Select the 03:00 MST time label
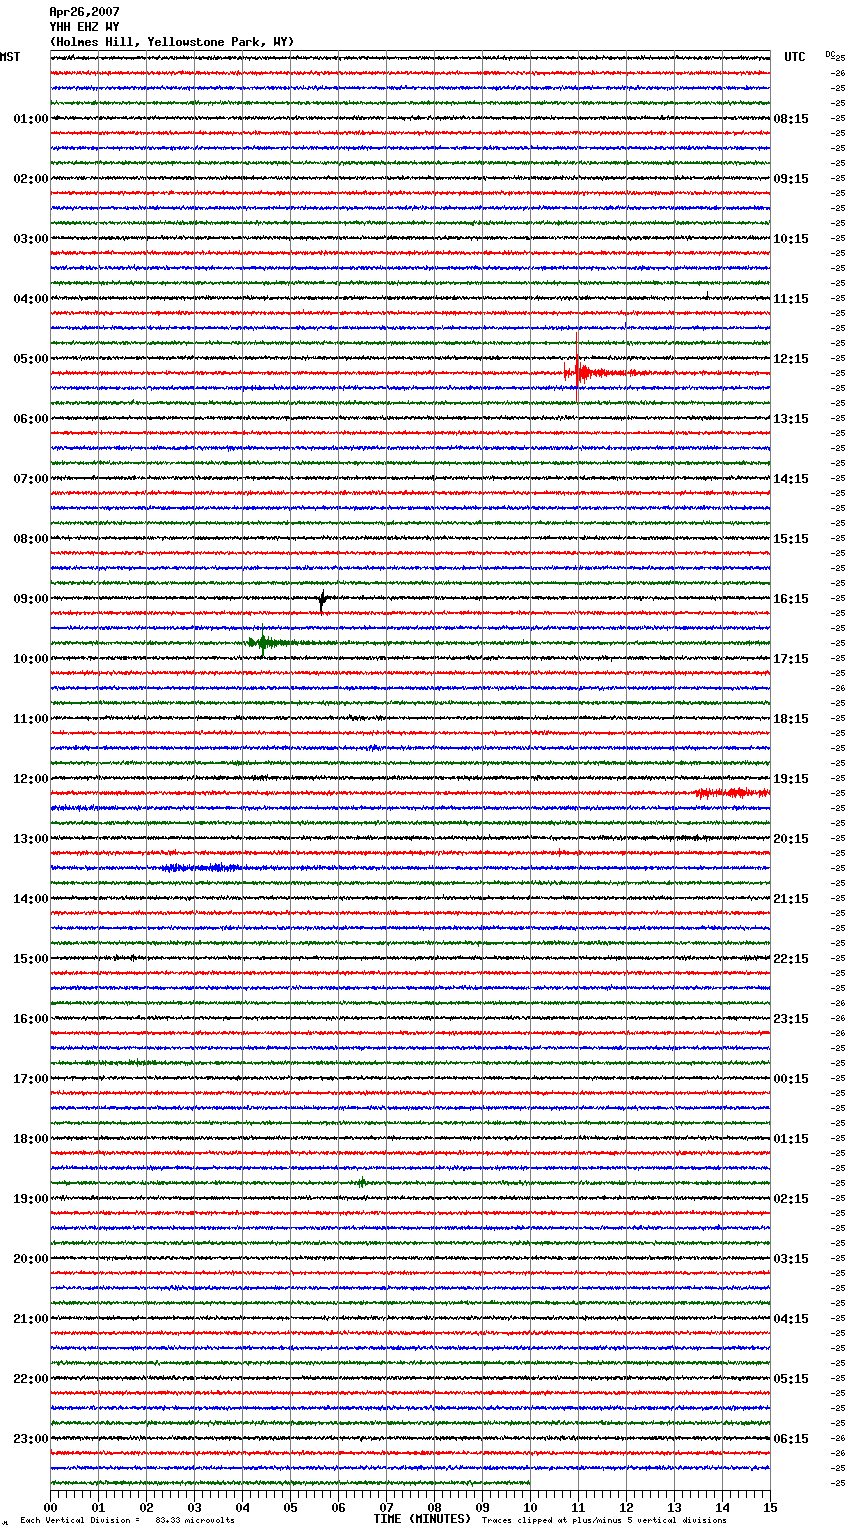Viewport: 850px width, 1534px height. pyautogui.click(x=30, y=239)
